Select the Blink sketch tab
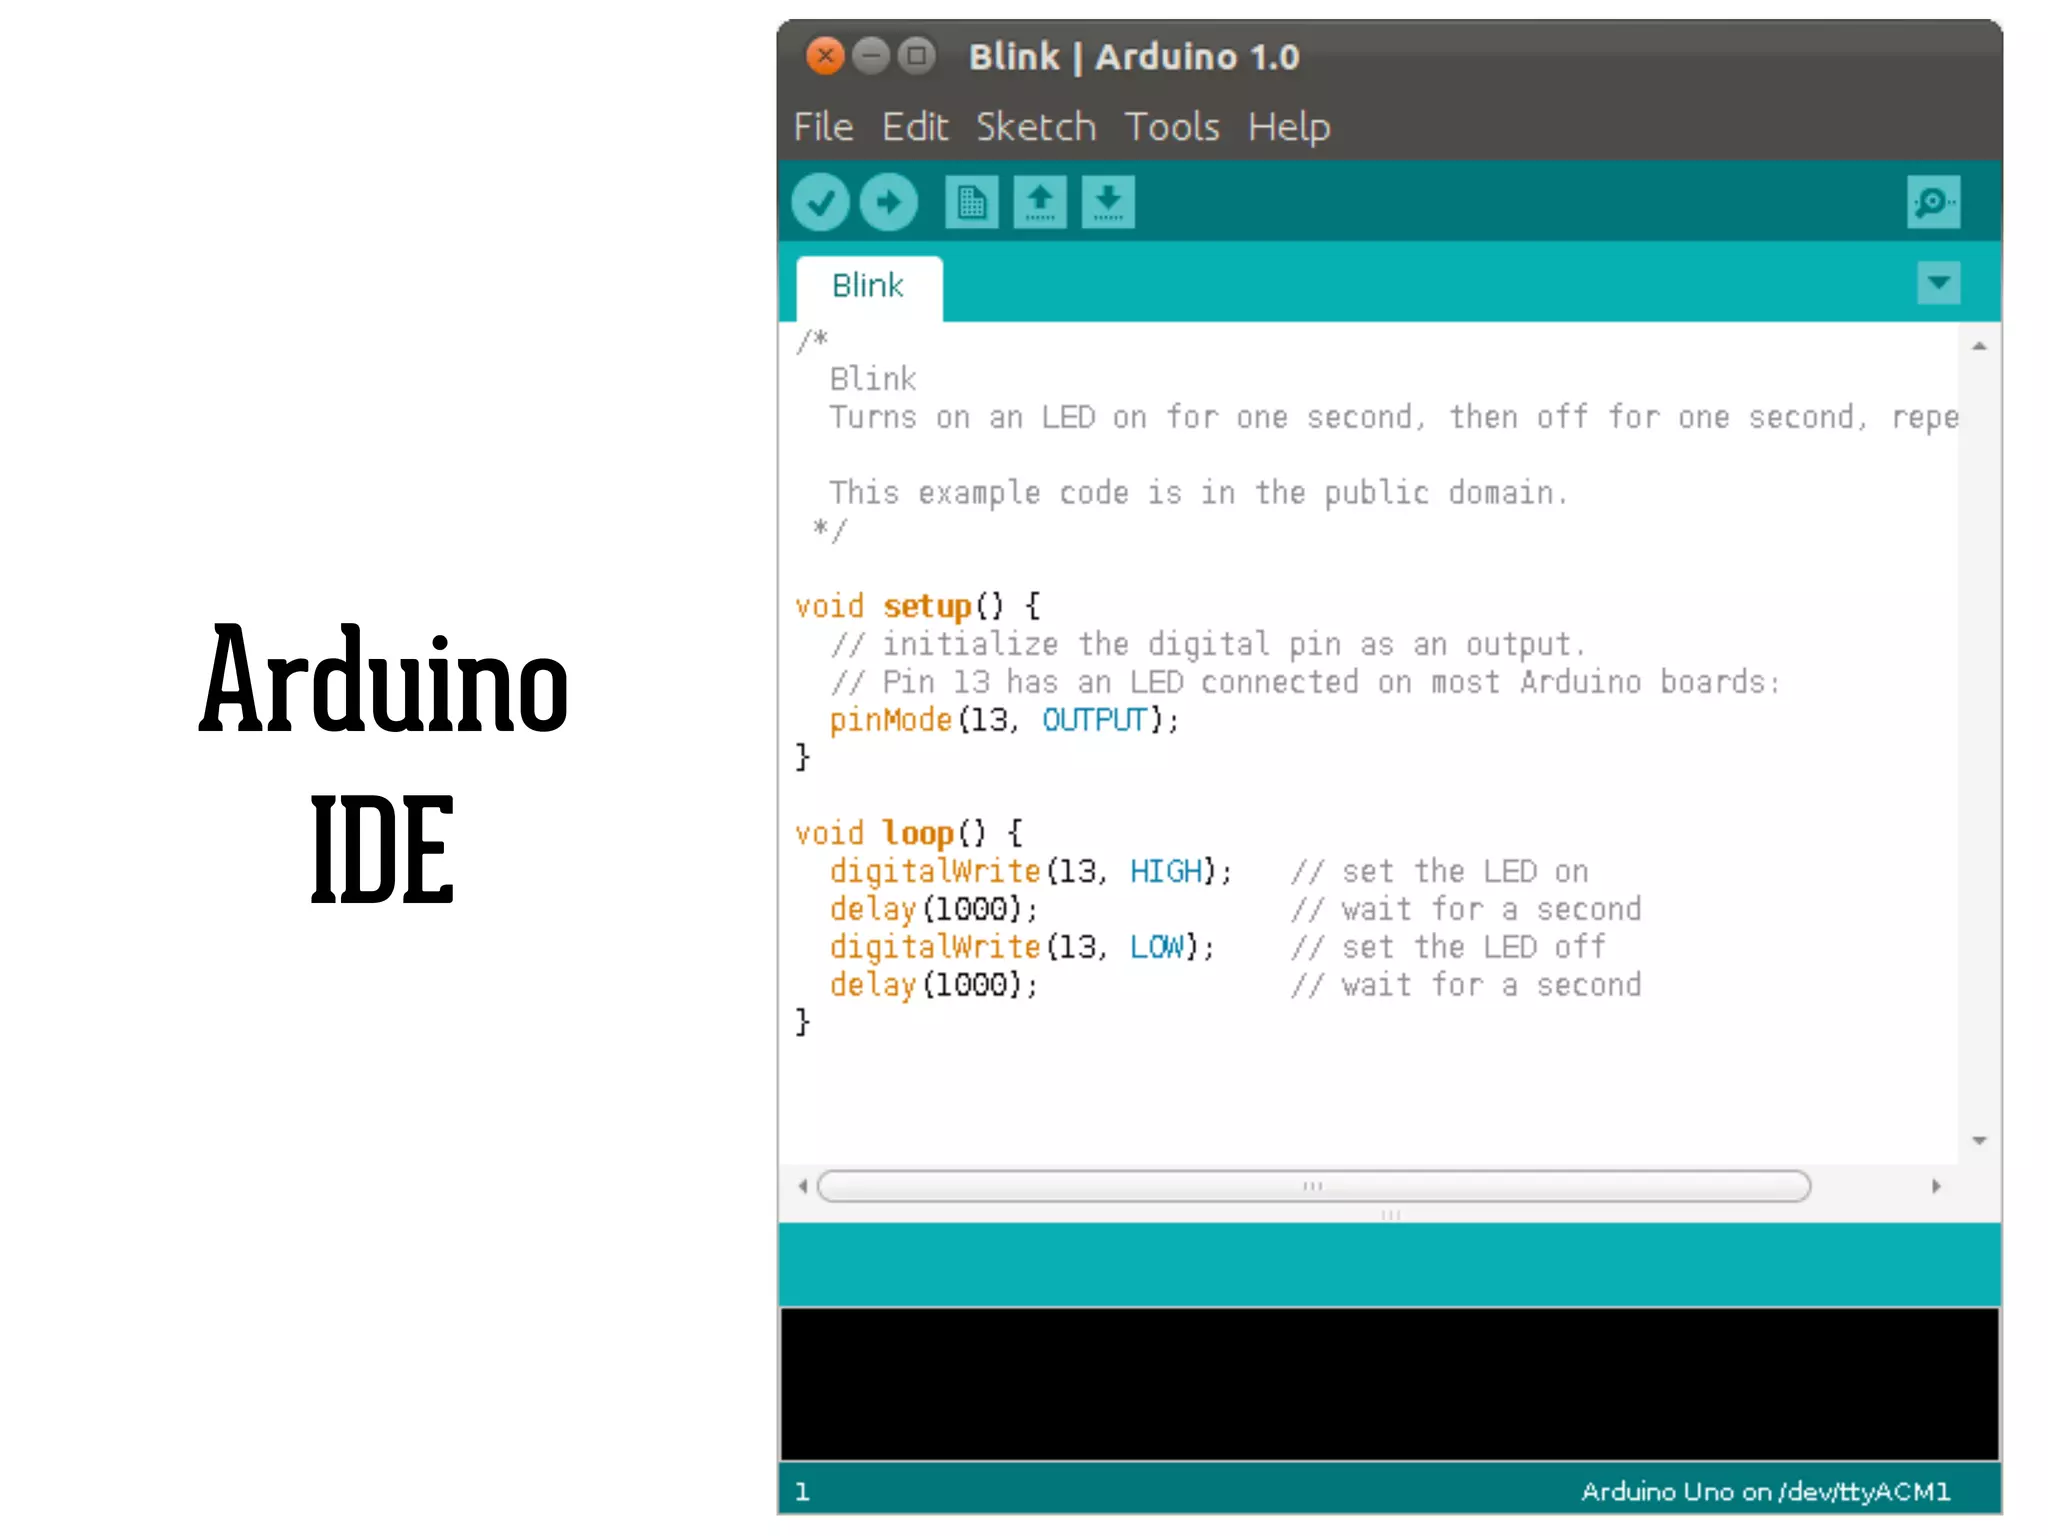 (x=869, y=287)
